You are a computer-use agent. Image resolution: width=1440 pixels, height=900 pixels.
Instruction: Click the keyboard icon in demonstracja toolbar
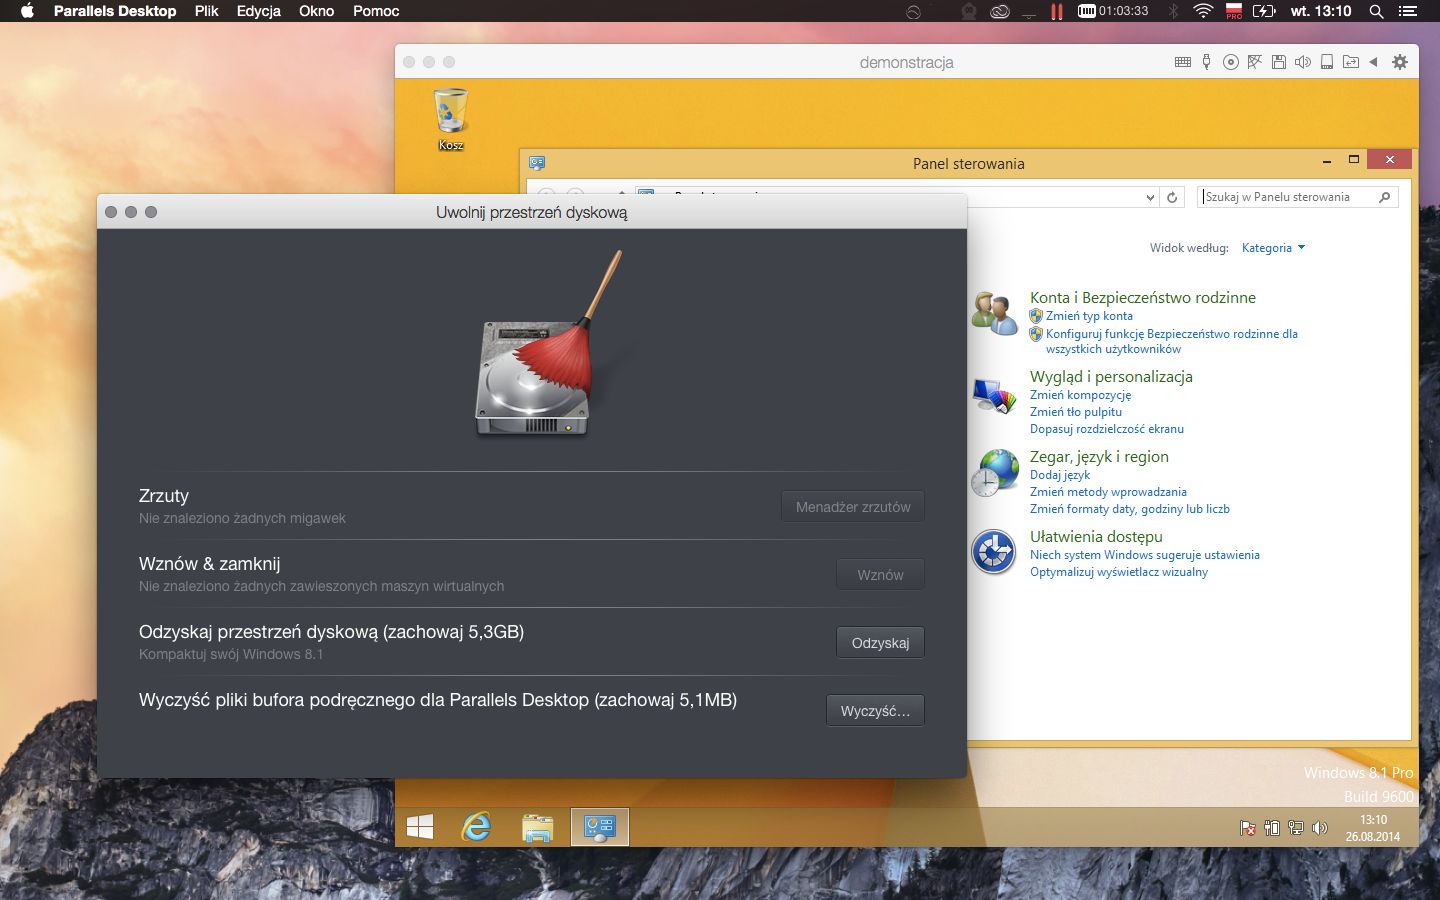(1183, 62)
